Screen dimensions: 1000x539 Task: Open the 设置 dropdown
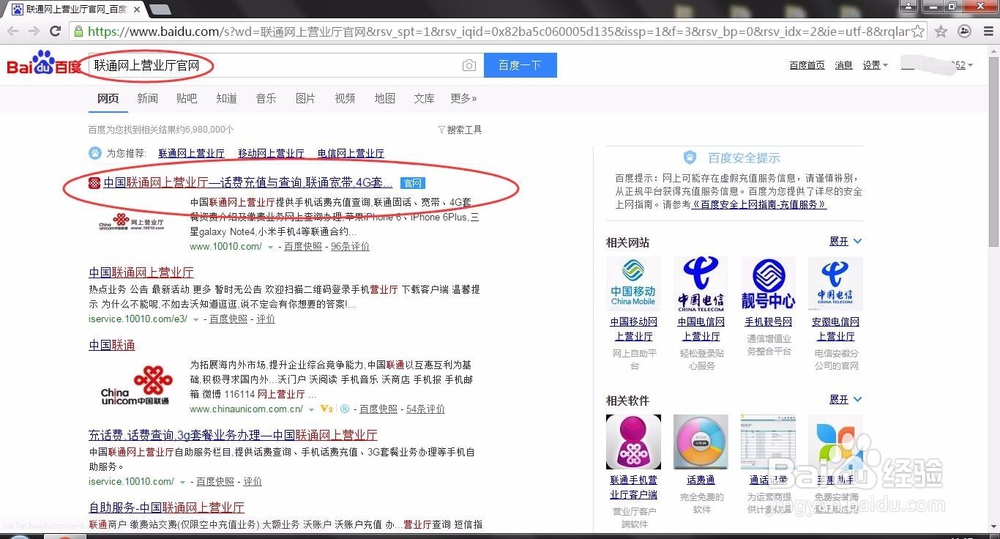(x=875, y=65)
